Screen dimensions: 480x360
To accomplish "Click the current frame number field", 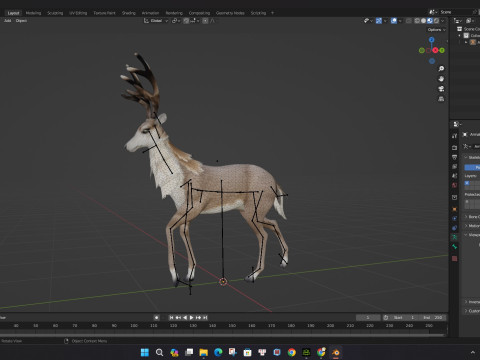I will click(368, 318).
